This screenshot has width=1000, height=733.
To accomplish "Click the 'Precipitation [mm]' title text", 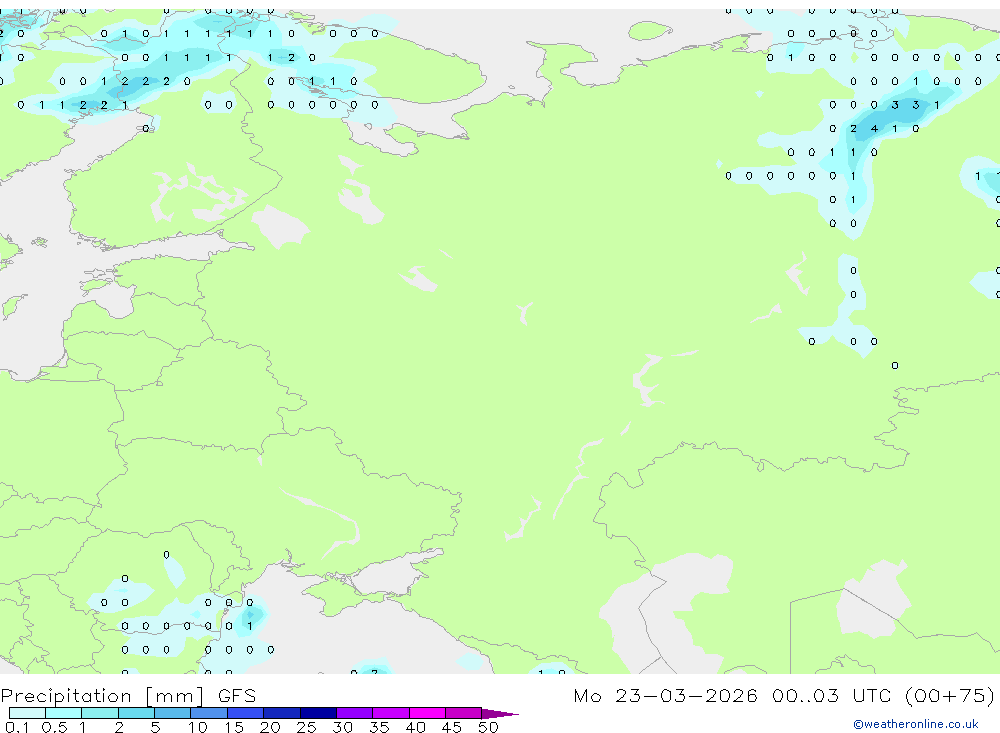I will point(102,696).
